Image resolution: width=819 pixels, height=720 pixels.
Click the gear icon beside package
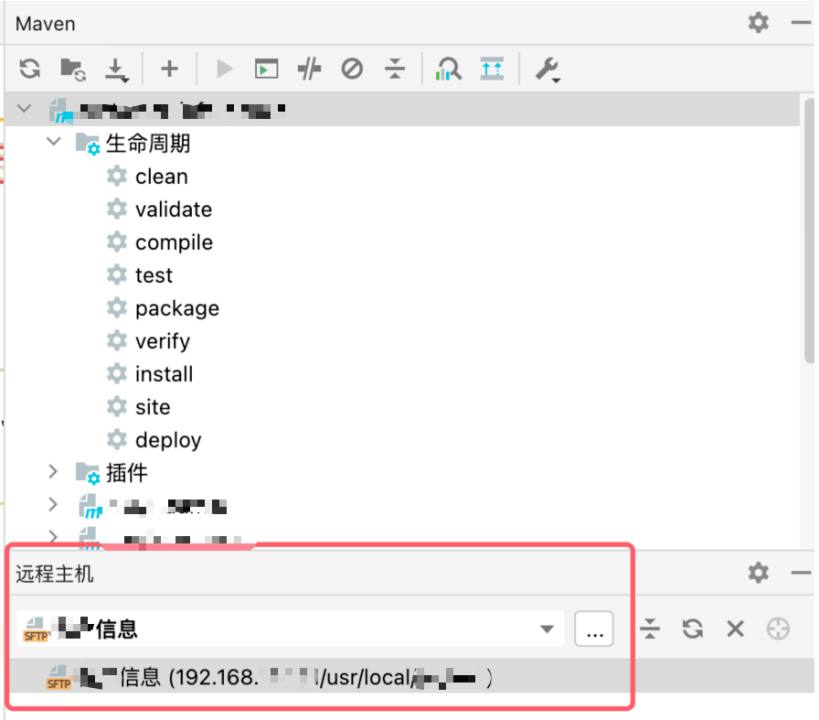(x=117, y=308)
